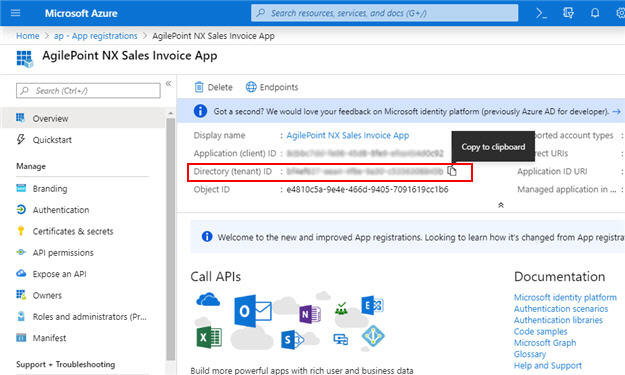Click the Manifest icon in the left menu
The image size is (625, 375).
pos(21,338)
